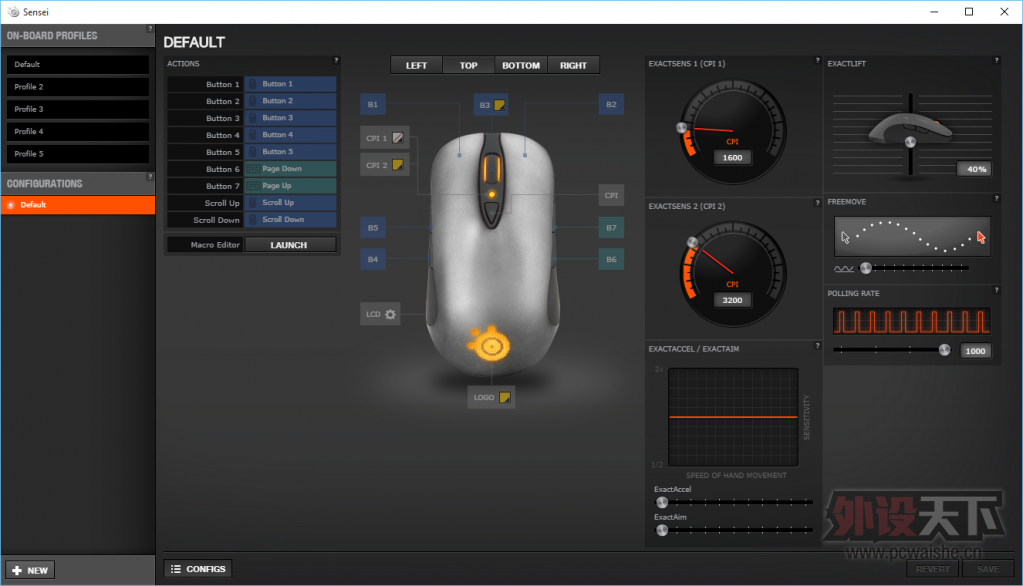Select the Default configuration radio entry
This screenshot has width=1023, height=586.
pyautogui.click(x=78, y=205)
